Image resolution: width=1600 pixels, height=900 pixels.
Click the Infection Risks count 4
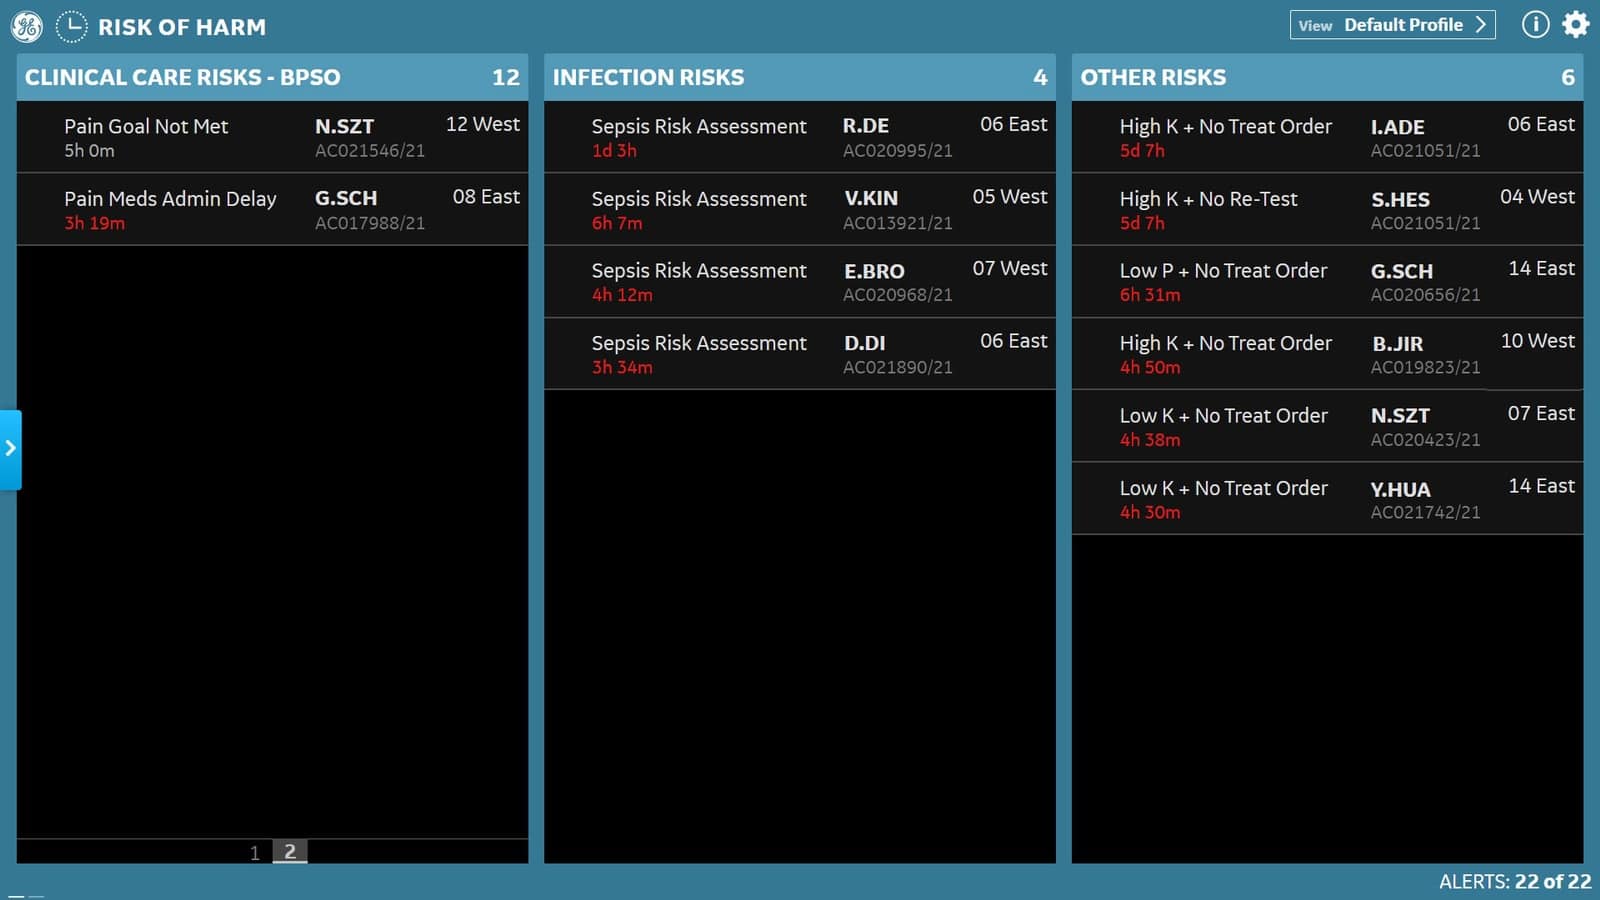pos(1040,77)
